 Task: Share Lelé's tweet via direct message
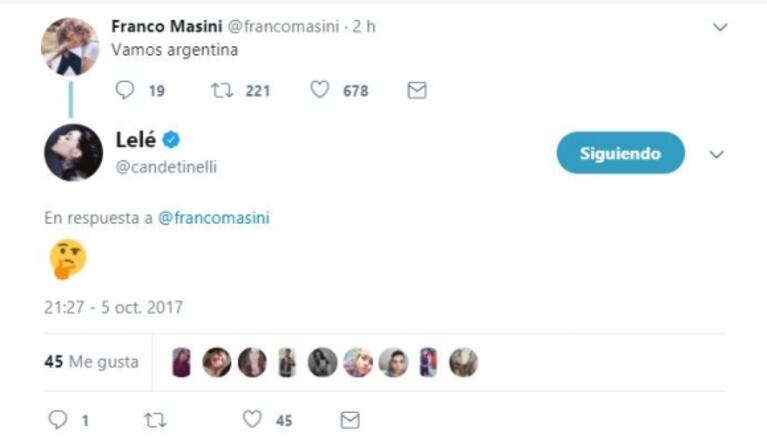pyautogui.click(x=350, y=420)
